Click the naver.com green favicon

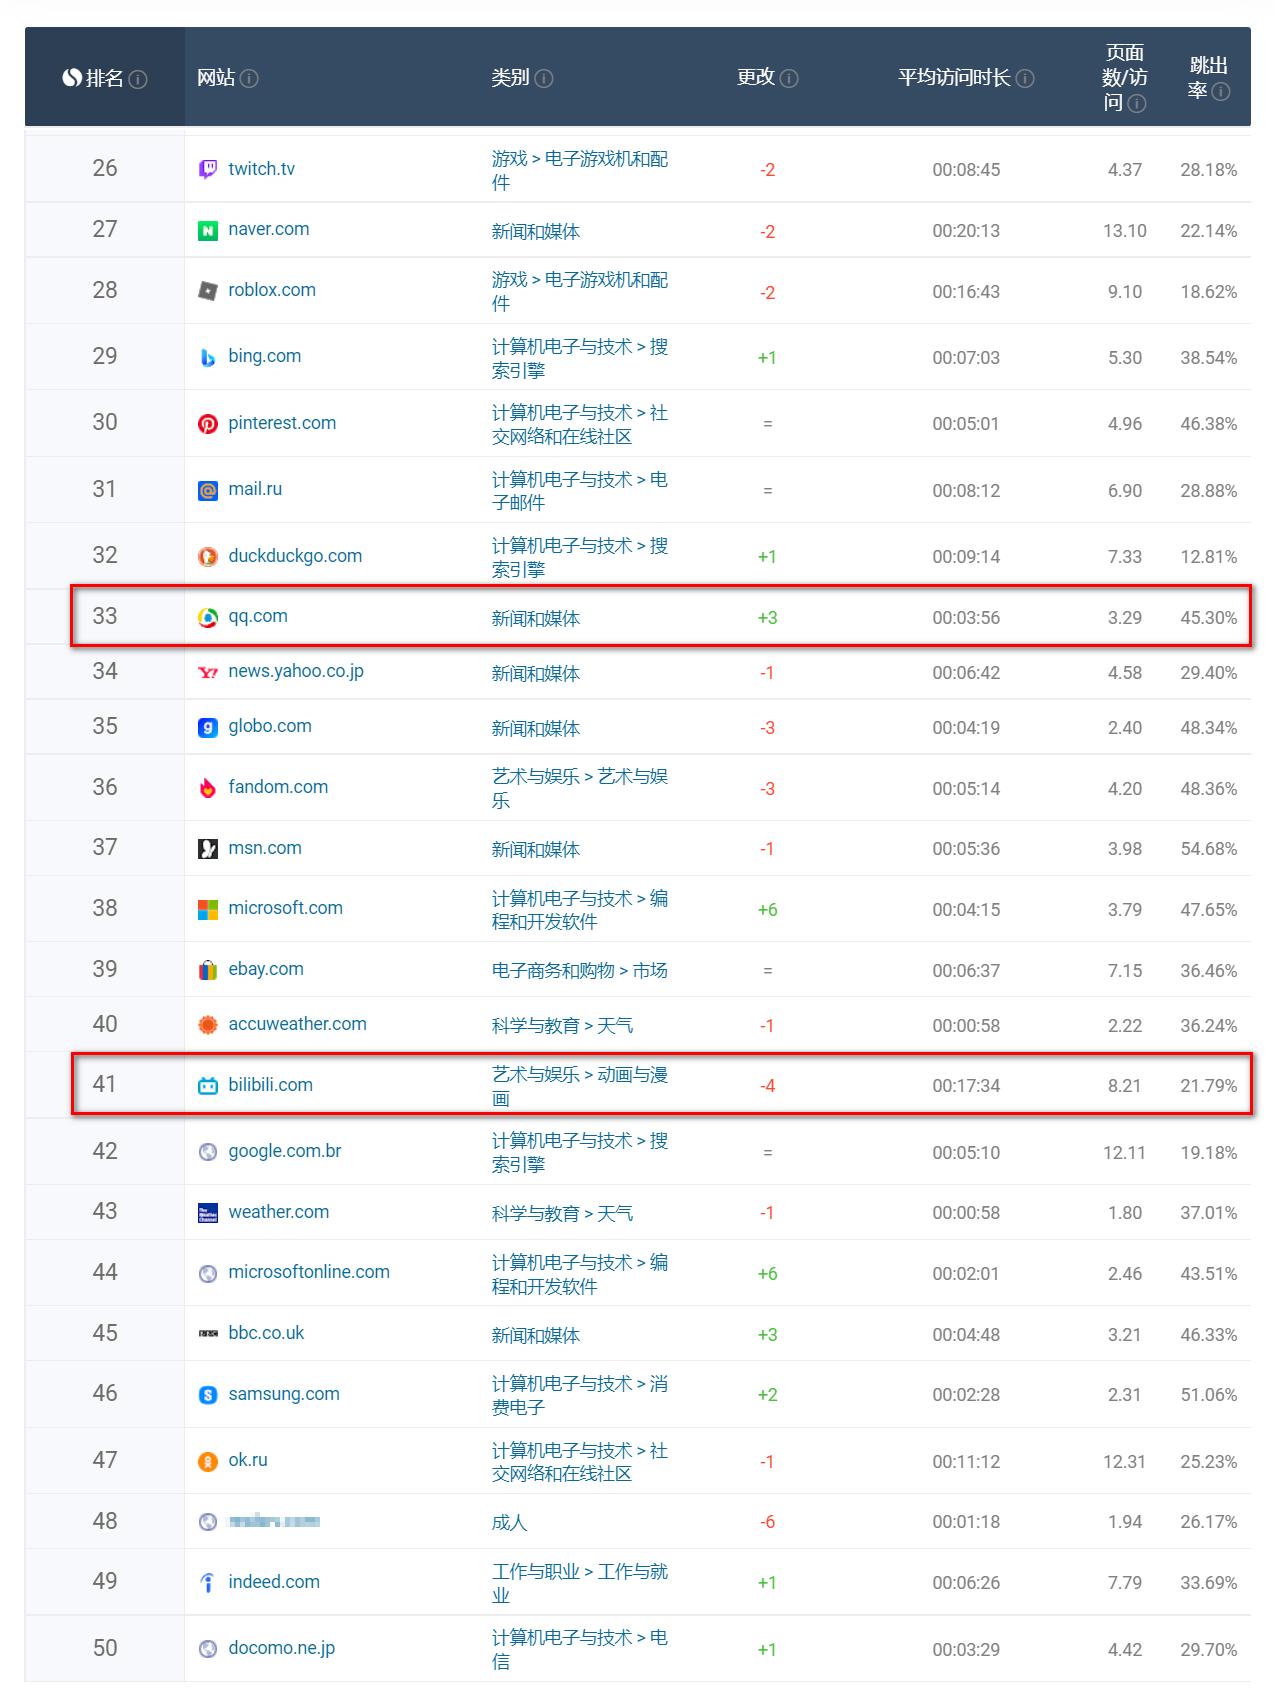(208, 231)
